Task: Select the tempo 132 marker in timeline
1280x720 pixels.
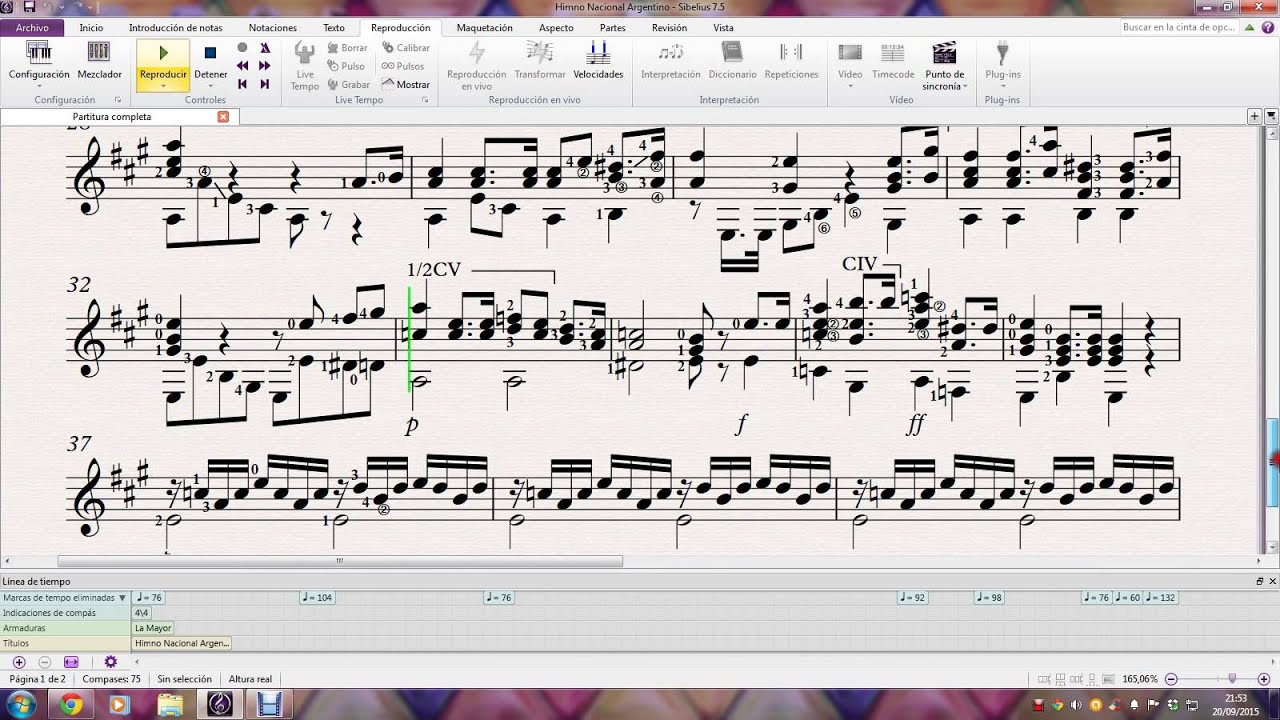Action: coord(1160,597)
